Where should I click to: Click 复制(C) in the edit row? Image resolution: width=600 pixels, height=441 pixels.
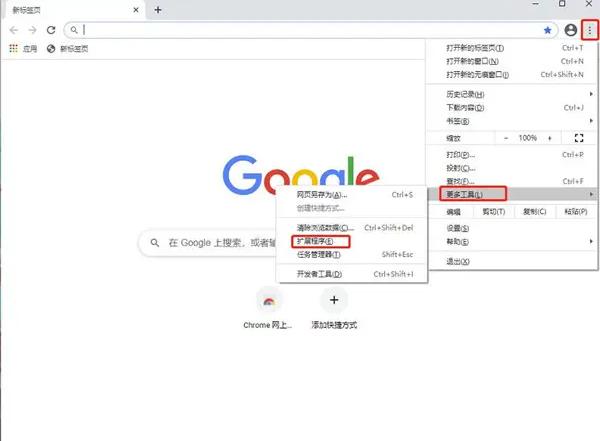(535, 211)
